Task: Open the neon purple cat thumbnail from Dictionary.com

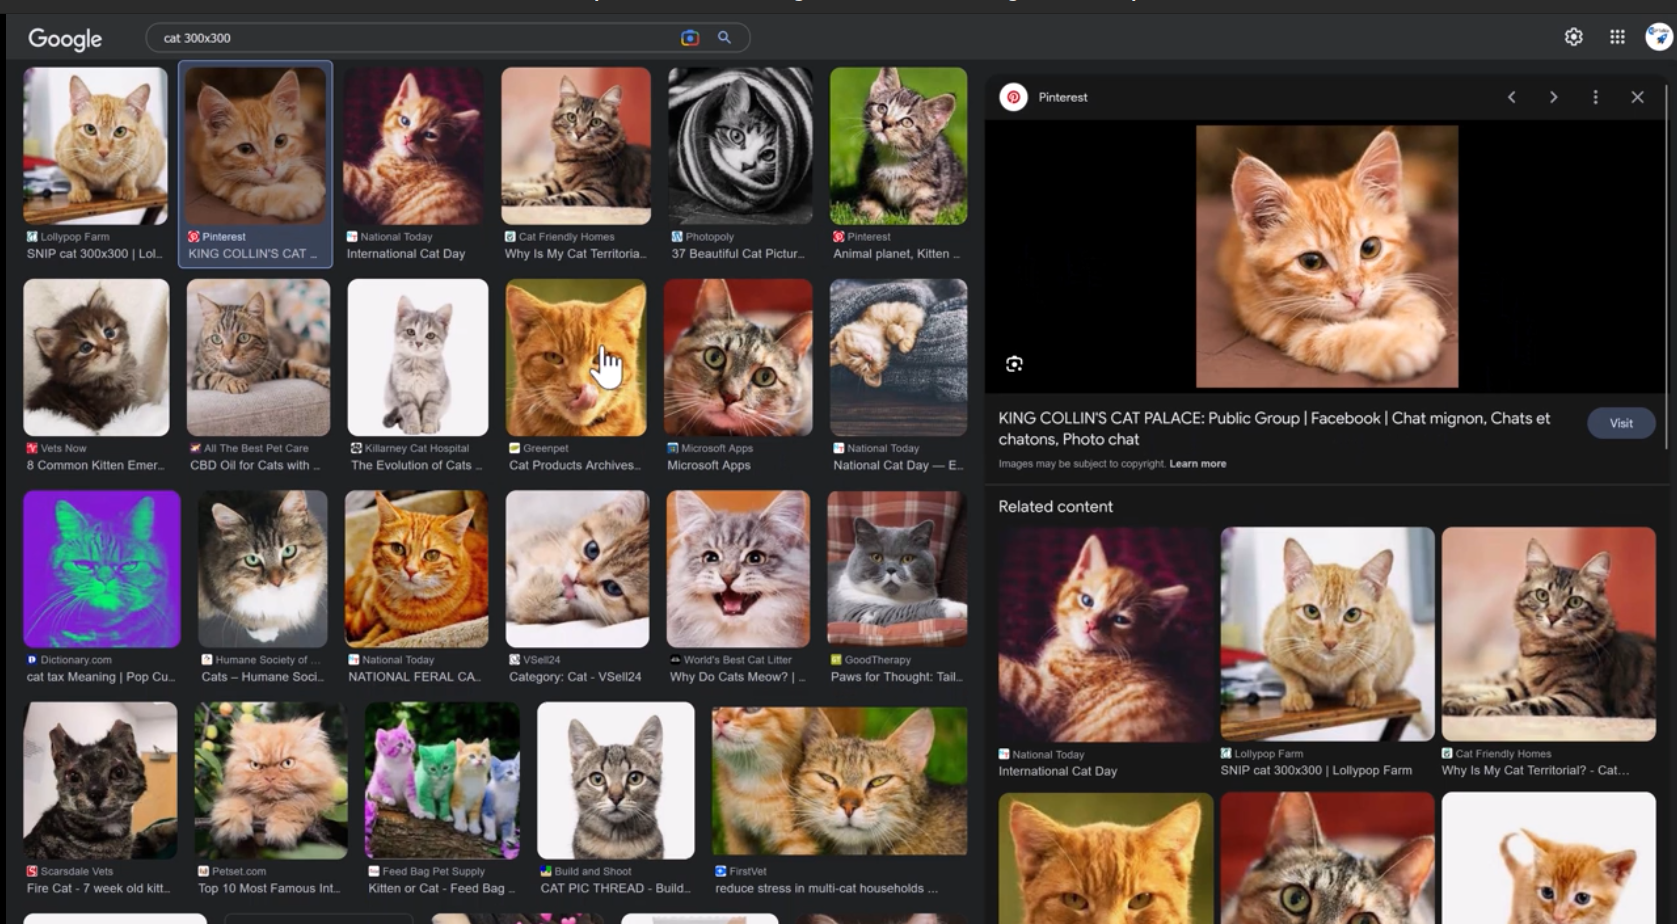Action: (x=102, y=569)
